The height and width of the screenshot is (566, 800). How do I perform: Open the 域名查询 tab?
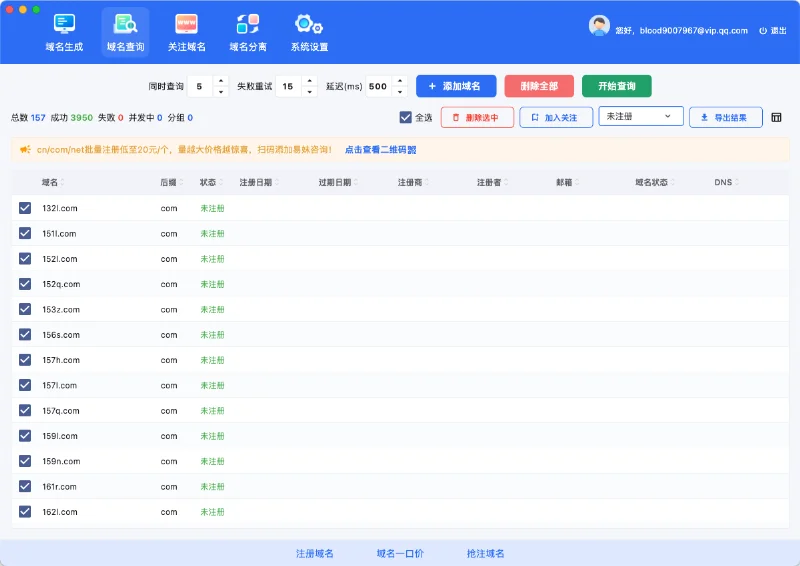pyautogui.click(x=126, y=33)
